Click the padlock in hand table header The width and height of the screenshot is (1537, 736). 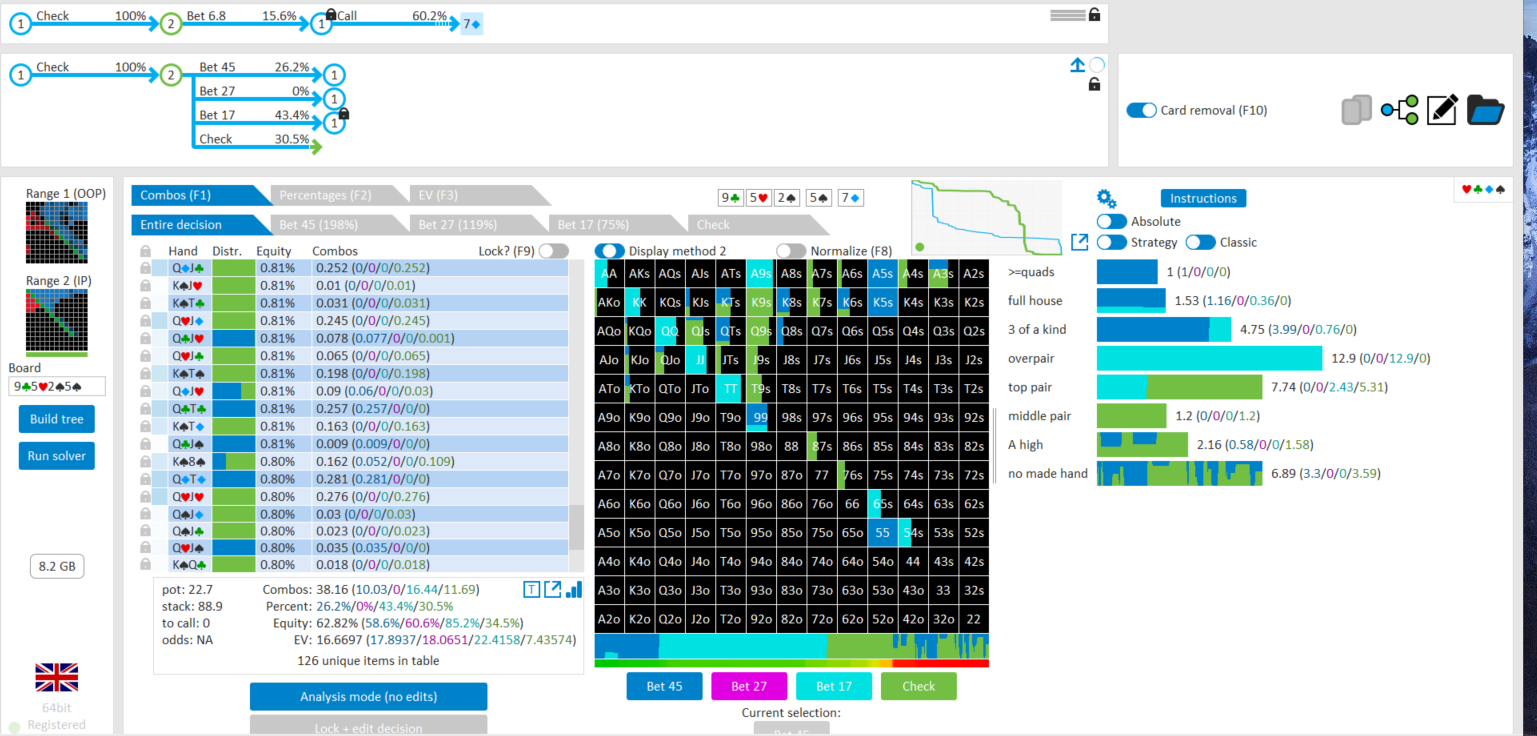pyautogui.click(x=146, y=251)
